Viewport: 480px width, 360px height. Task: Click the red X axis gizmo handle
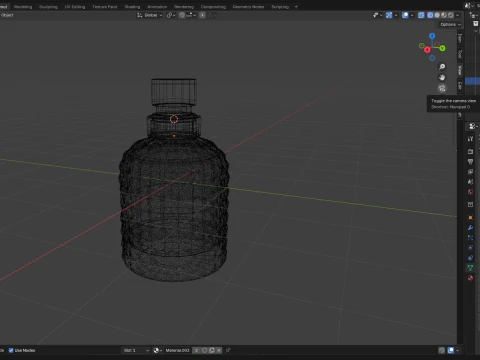[427, 50]
